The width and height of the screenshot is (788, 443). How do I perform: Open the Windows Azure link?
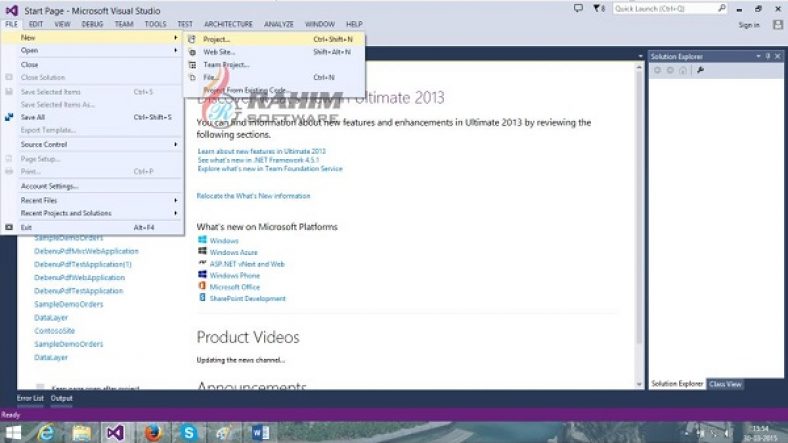click(234, 252)
